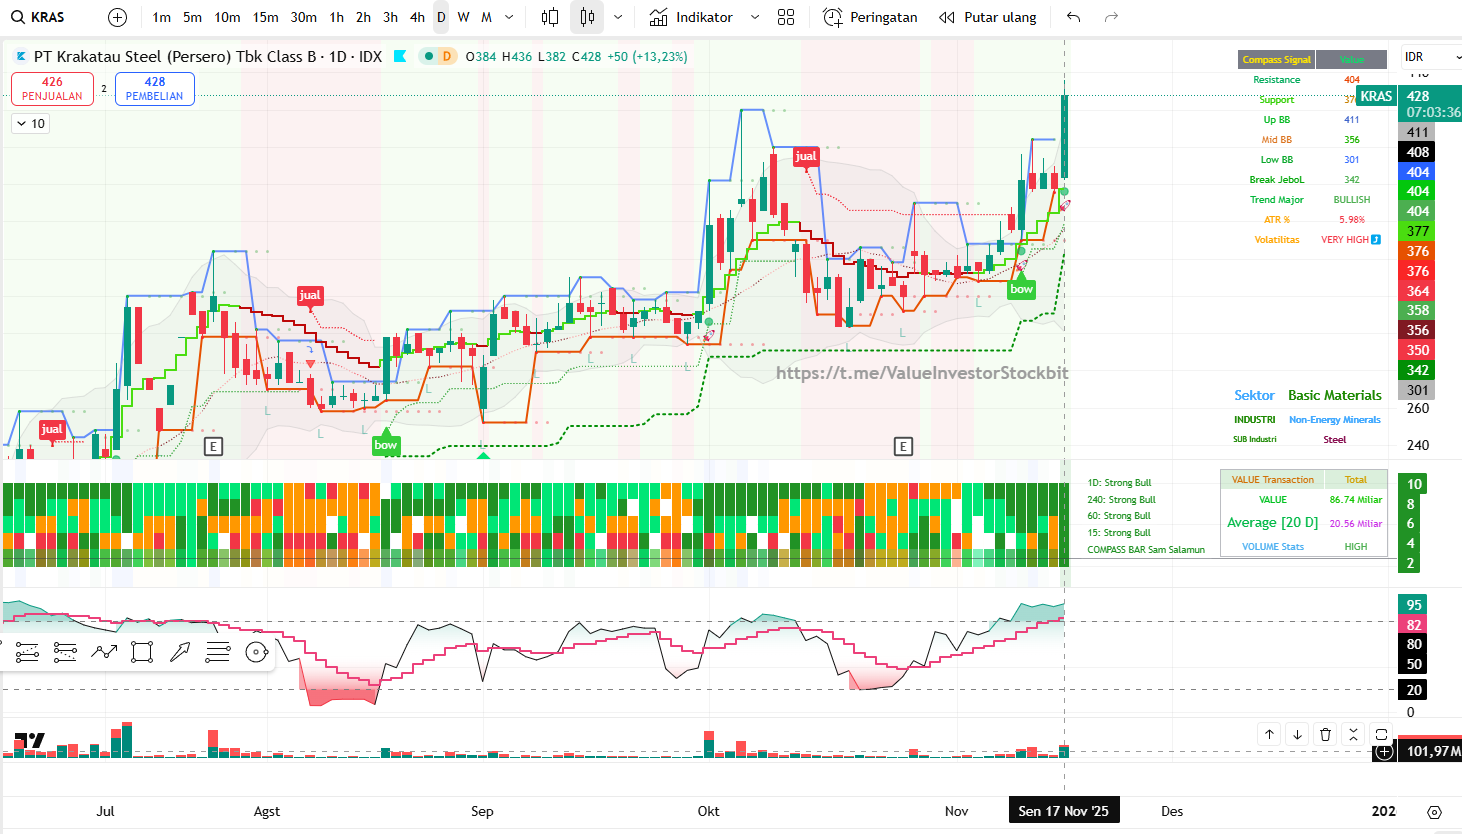Create a Peringatan alert

pos(870,17)
